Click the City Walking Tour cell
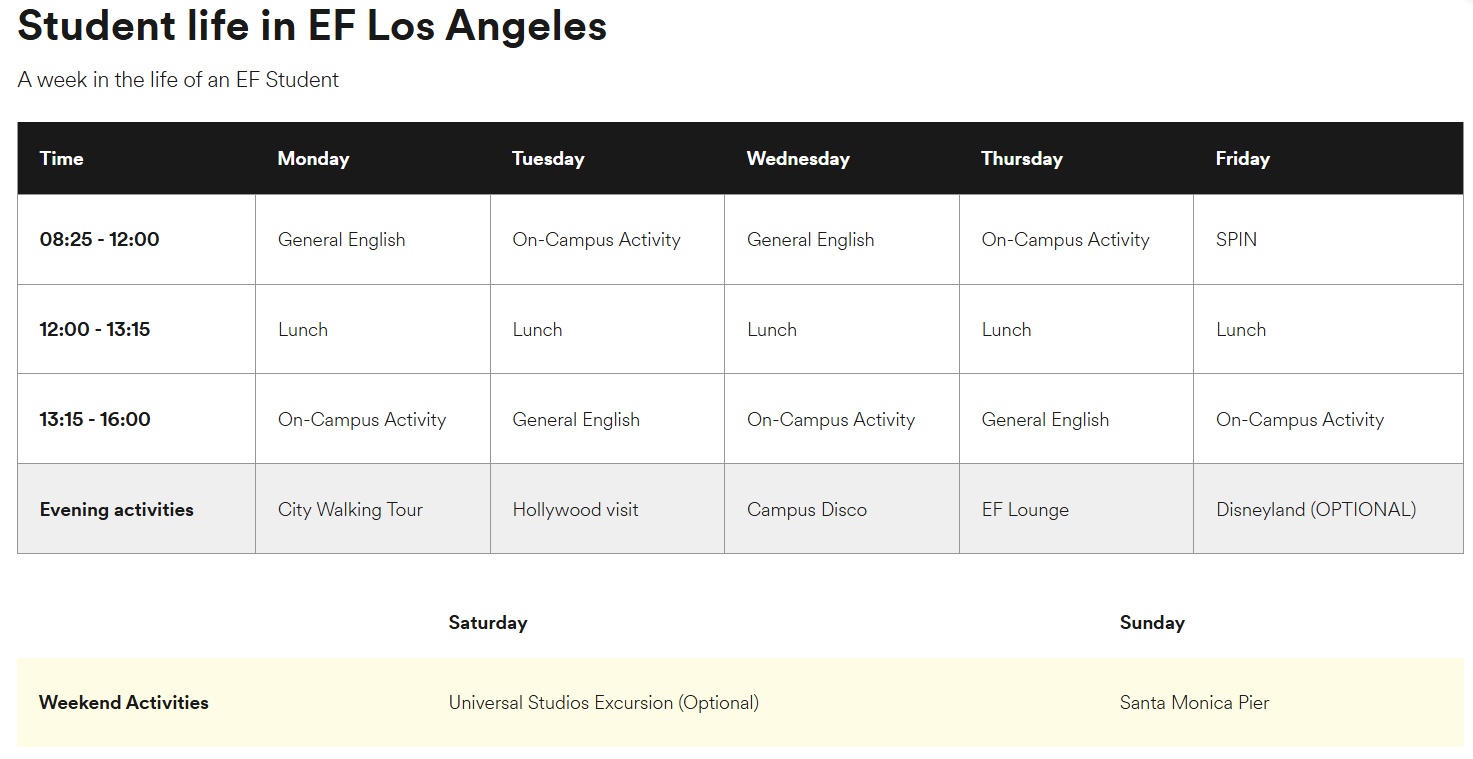The height and width of the screenshot is (759, 1473). pyautogui.click(x=350, y=510)
